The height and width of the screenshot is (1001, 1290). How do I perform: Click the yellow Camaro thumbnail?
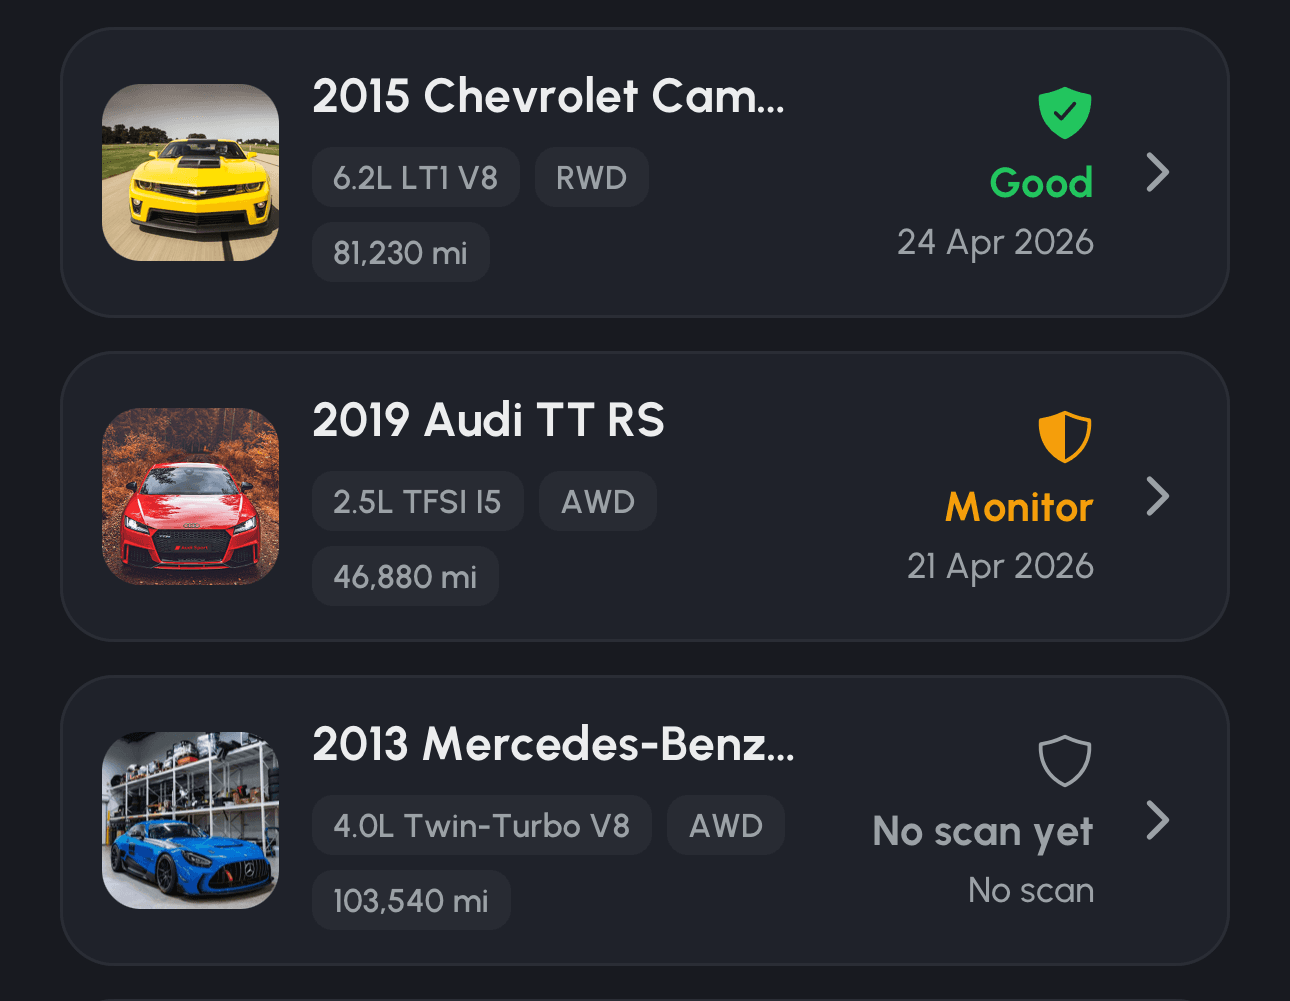(x=190, y=172)
